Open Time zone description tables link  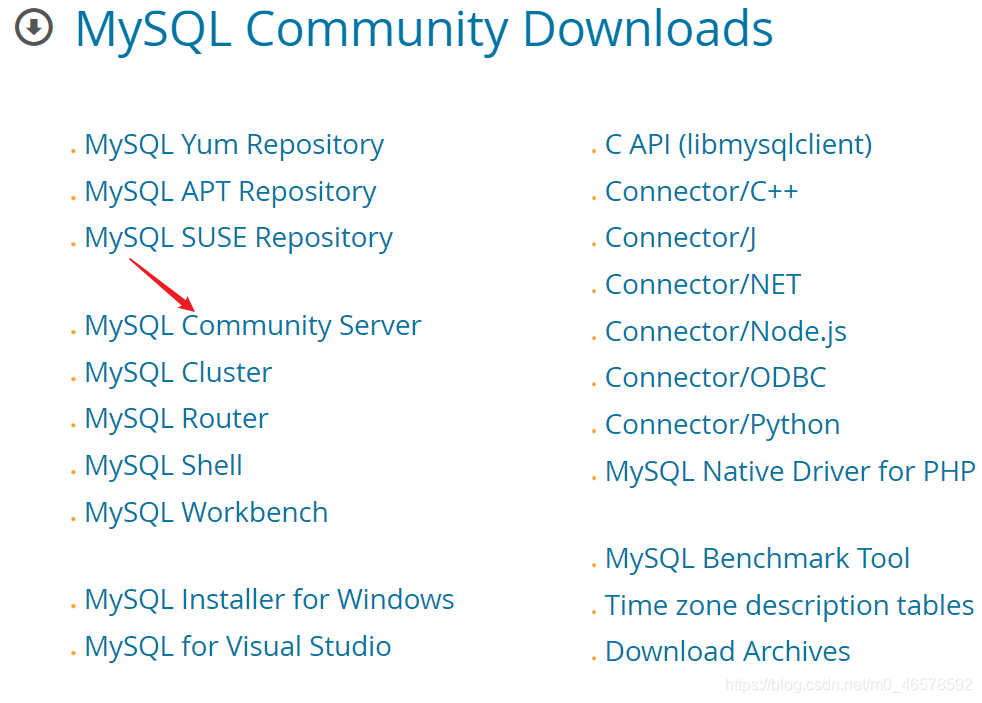[789, 606]
